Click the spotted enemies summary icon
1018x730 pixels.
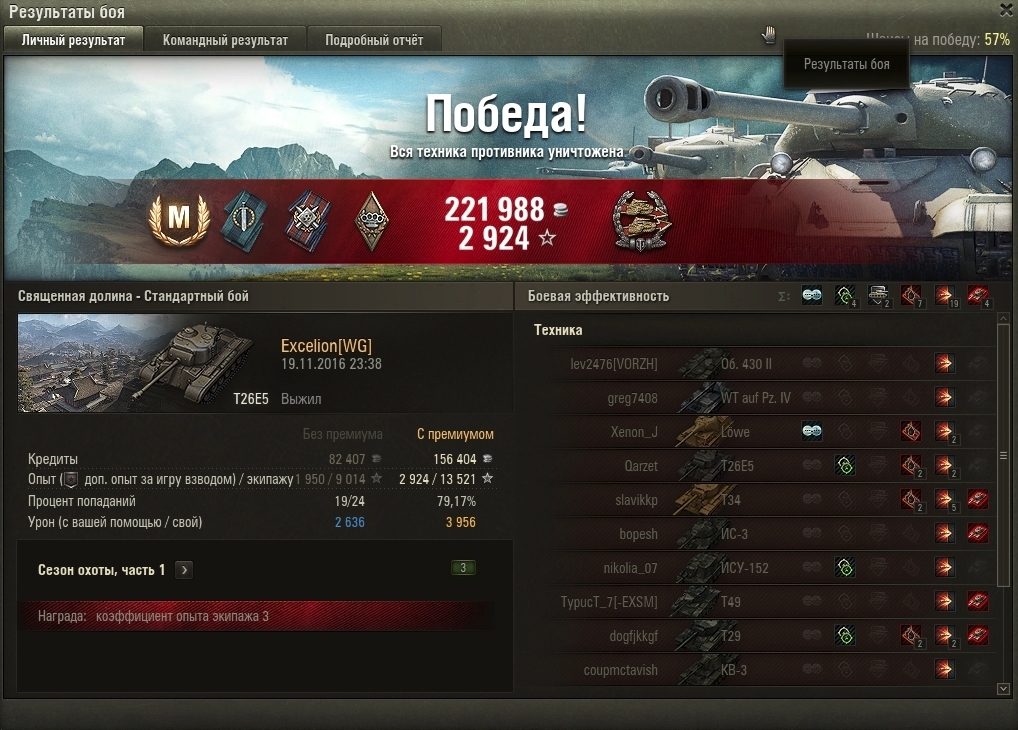click(812, 296)
